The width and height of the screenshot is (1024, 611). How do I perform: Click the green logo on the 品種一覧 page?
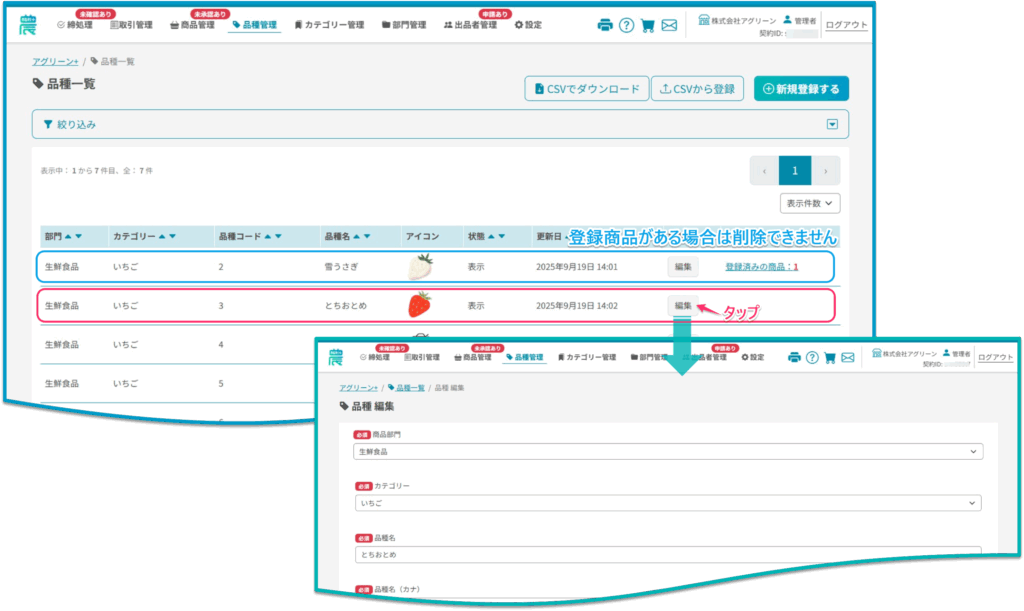coord(27,24)
